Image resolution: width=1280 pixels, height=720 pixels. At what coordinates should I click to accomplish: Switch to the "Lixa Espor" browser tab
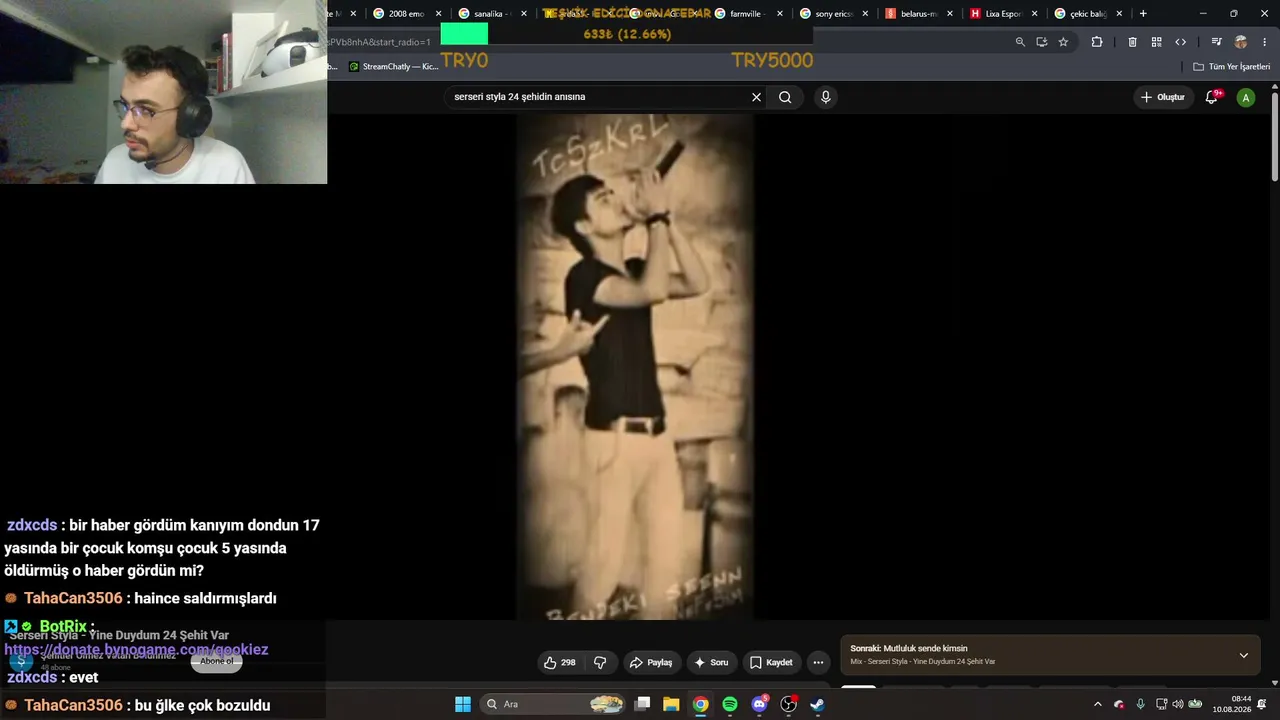tap(1003, 14)
